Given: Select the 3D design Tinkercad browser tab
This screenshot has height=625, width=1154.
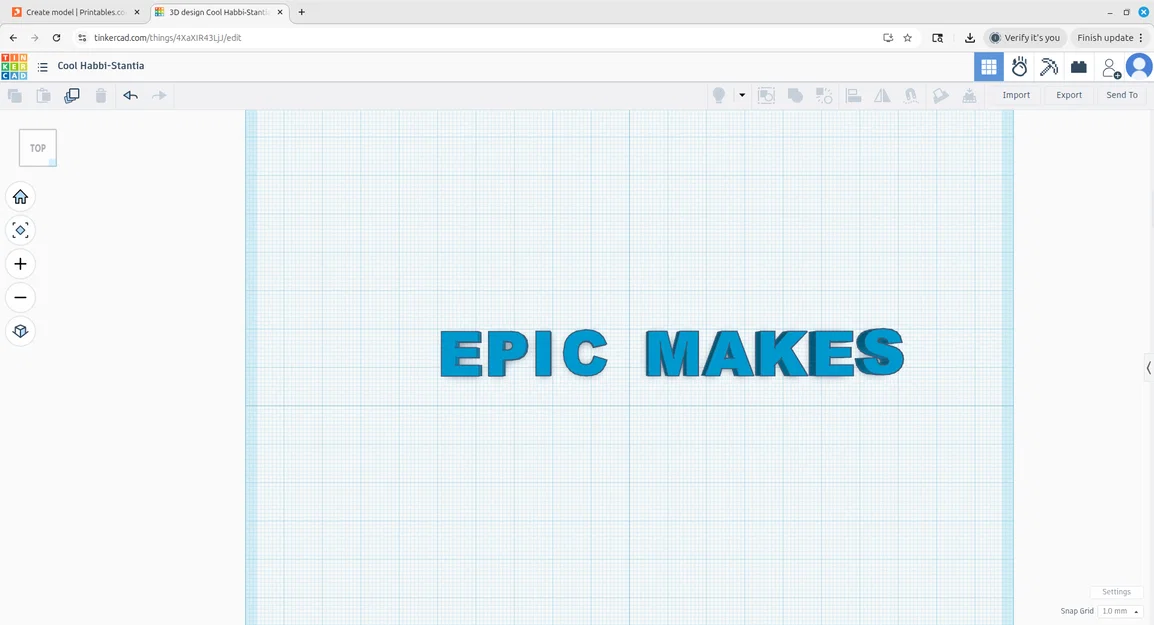Looking at the screenshot, I should tap(220, 13).
